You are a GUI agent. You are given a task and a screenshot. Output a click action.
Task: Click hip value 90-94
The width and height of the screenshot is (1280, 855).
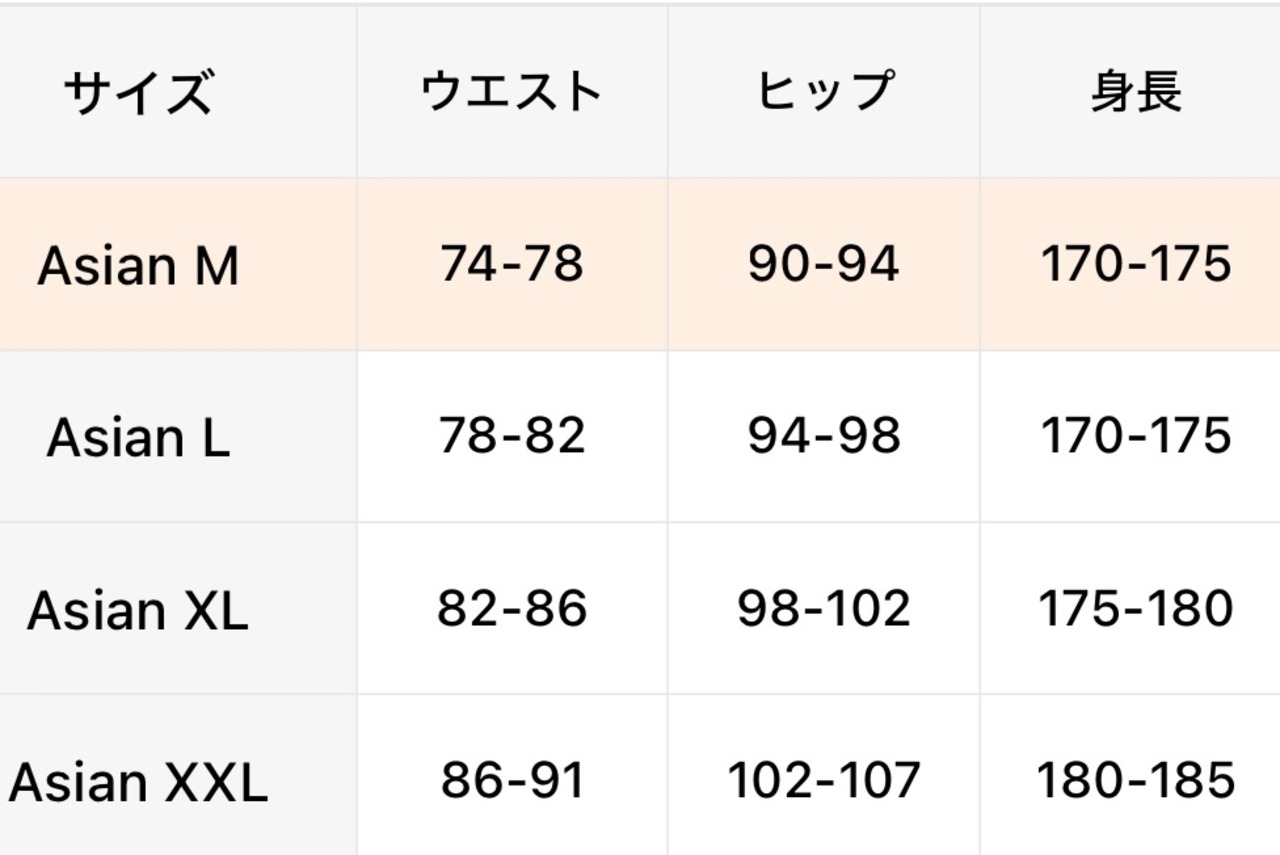[824, 264]
